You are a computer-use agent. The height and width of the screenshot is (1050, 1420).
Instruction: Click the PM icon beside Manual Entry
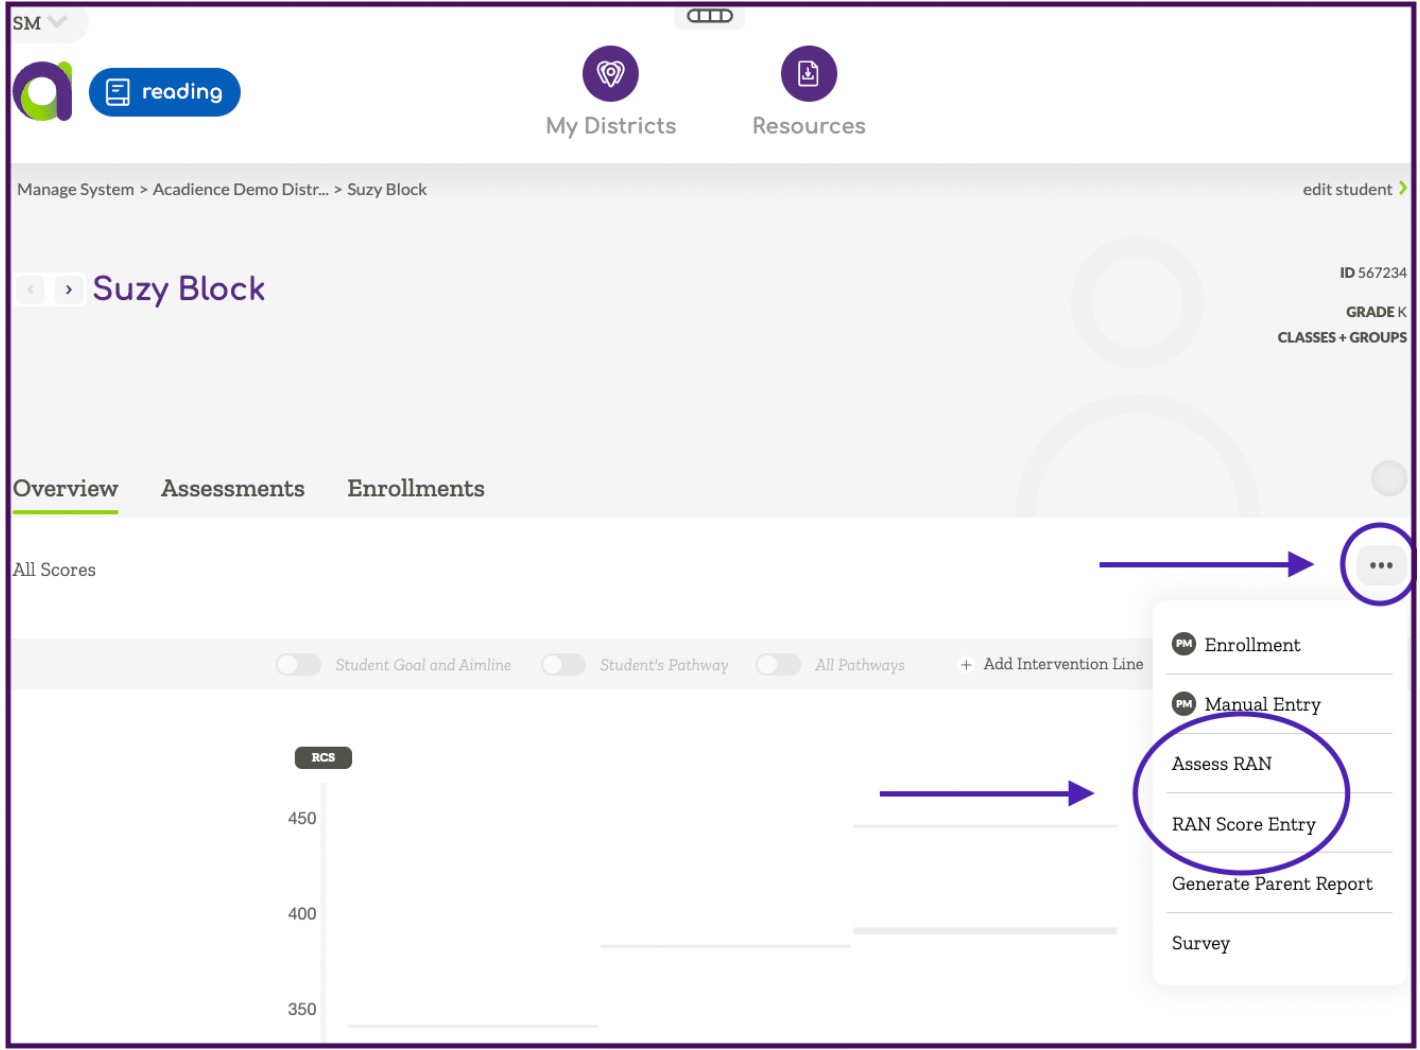(1183, 703)
